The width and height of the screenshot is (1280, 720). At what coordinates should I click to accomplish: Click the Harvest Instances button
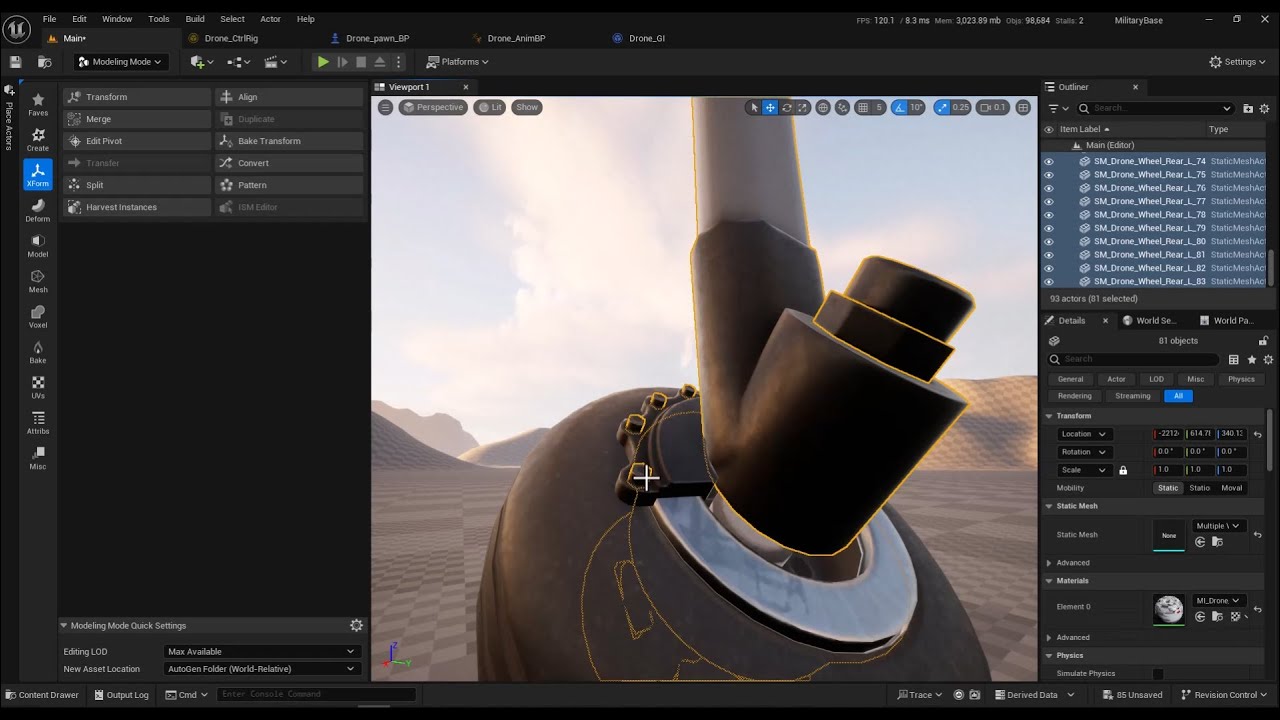[x=136, y=207]
